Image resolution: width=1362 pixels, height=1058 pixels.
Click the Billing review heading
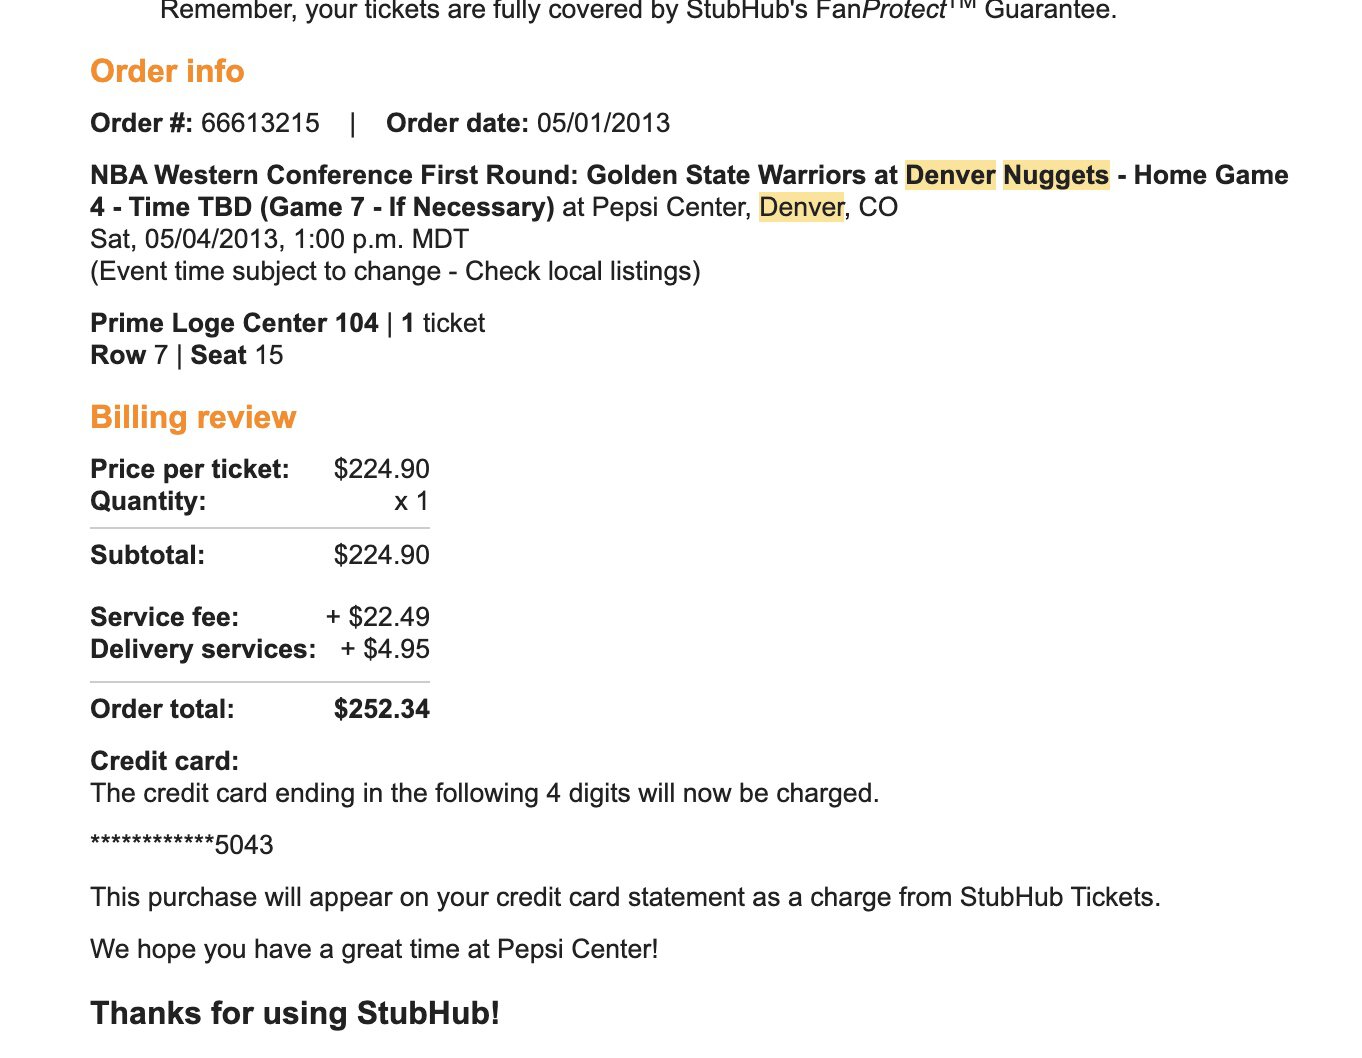pos(193,417)
